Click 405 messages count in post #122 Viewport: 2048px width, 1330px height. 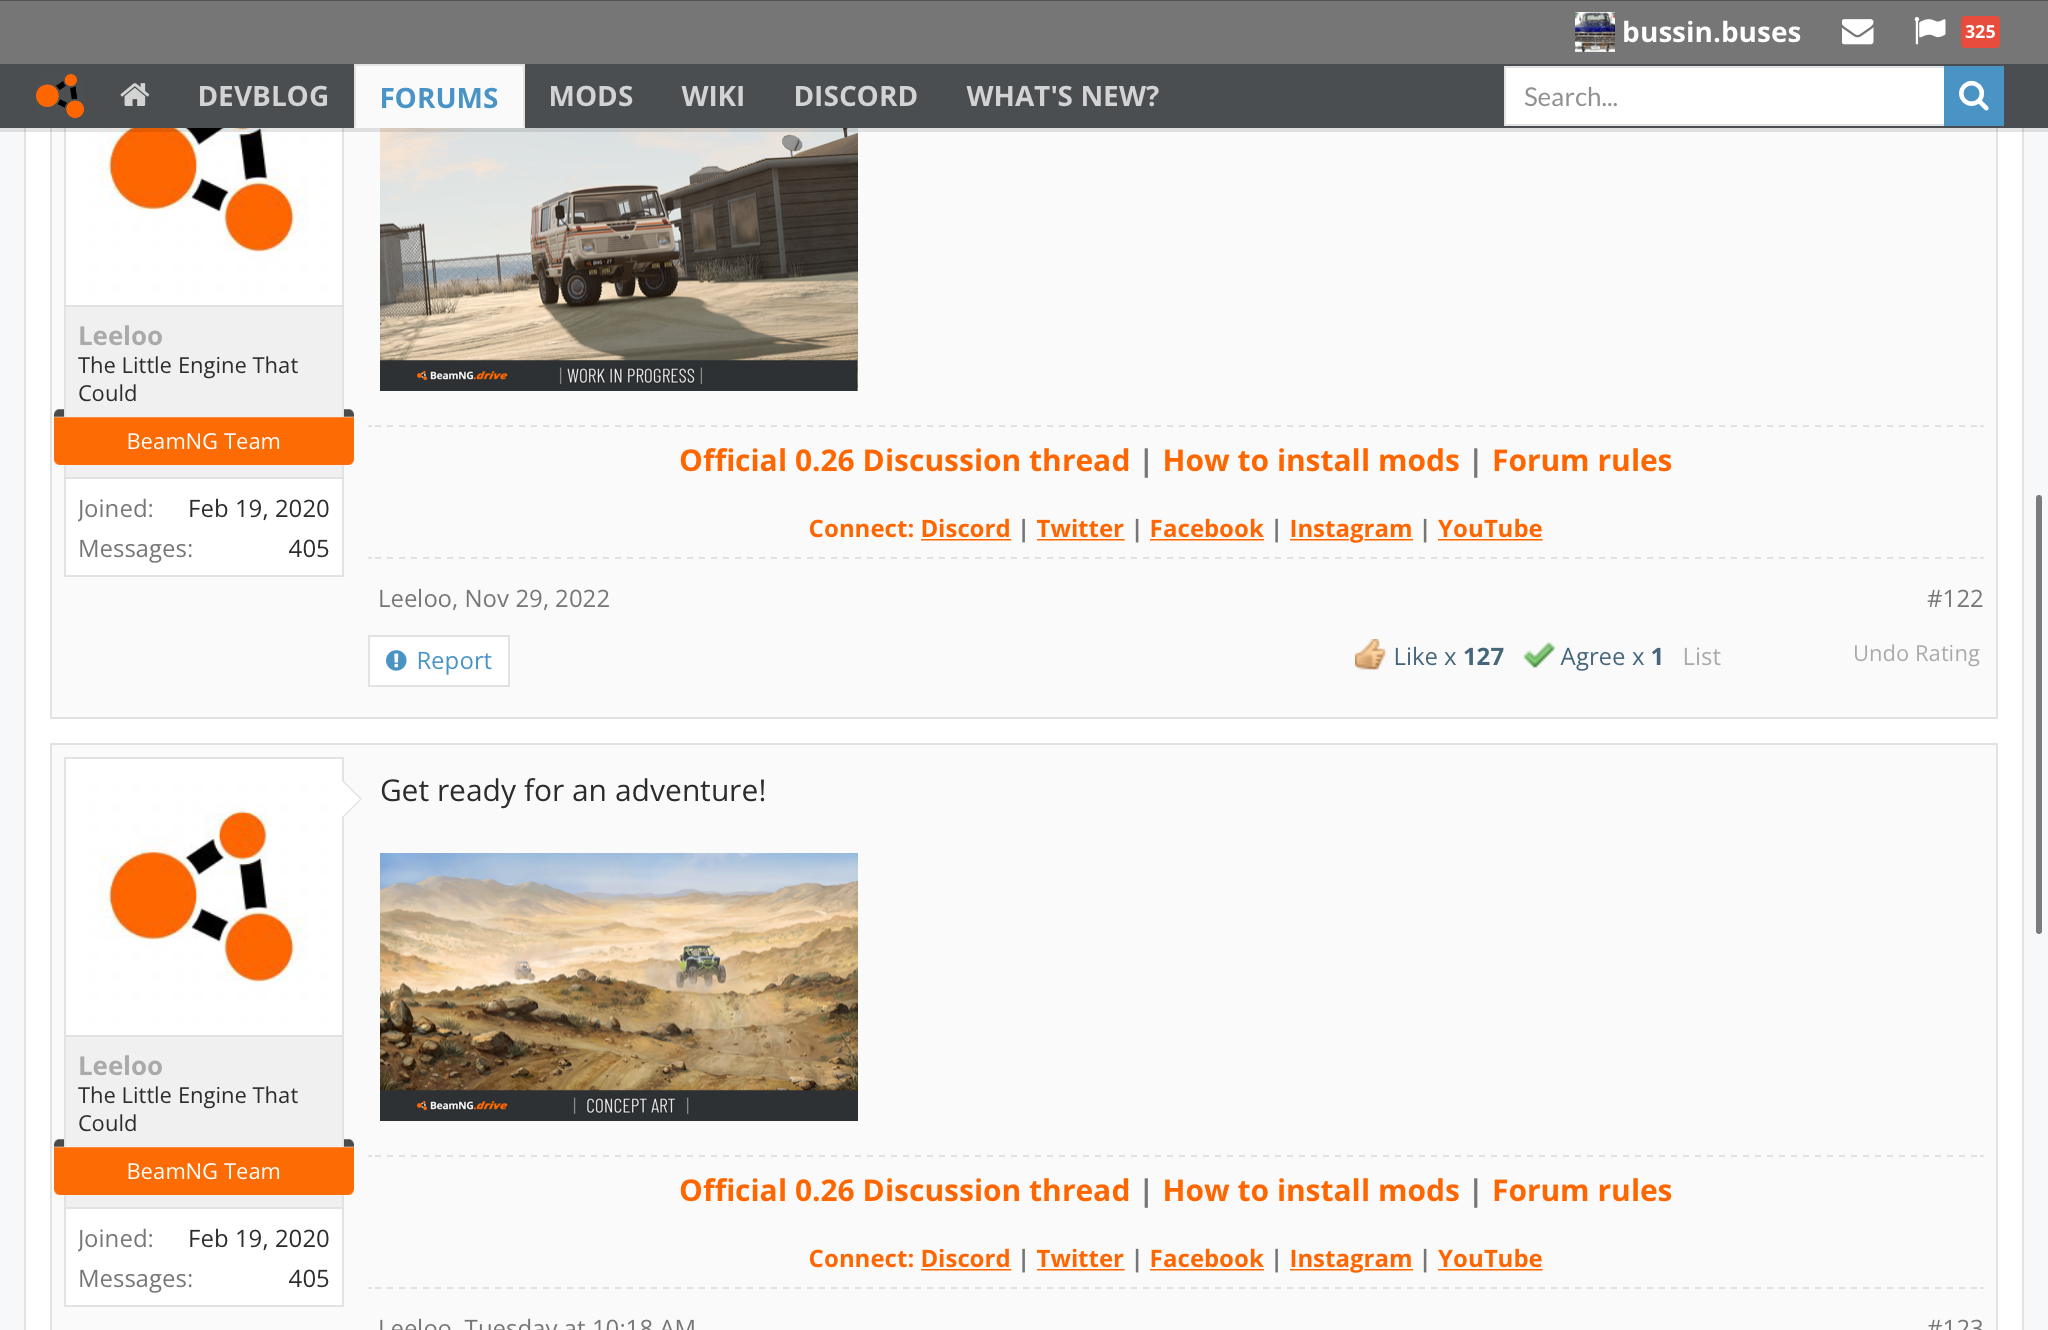(x=308, y=548)
